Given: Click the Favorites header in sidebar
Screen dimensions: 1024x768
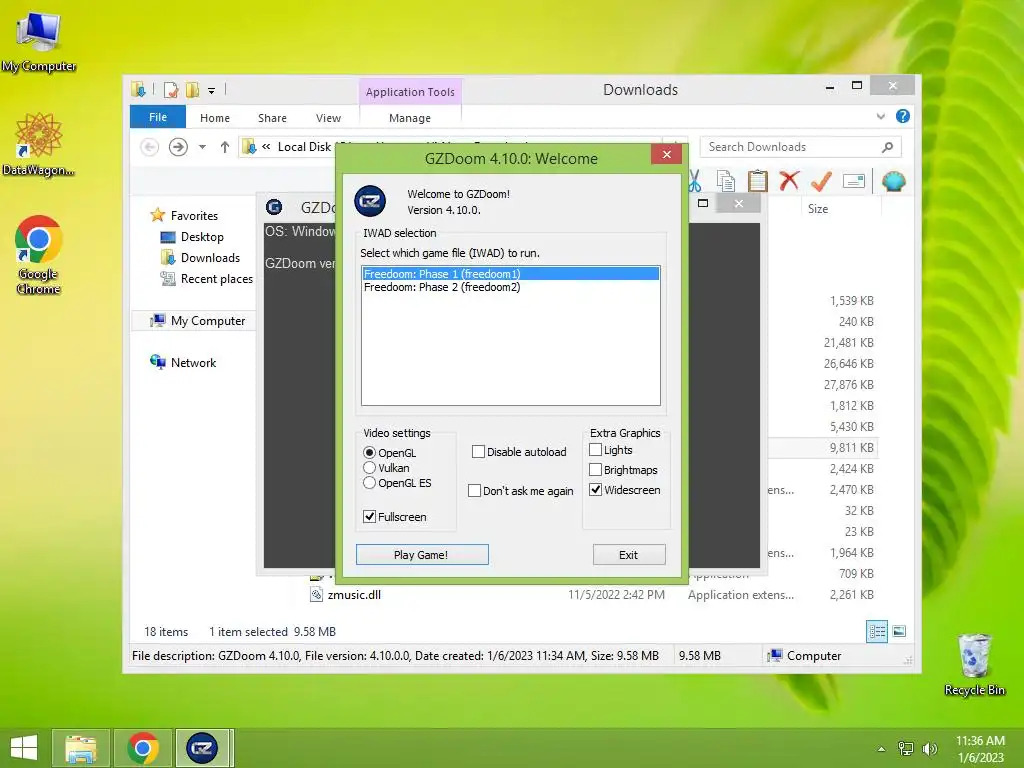Looking at the screenshot, I should tap(194, 216).
